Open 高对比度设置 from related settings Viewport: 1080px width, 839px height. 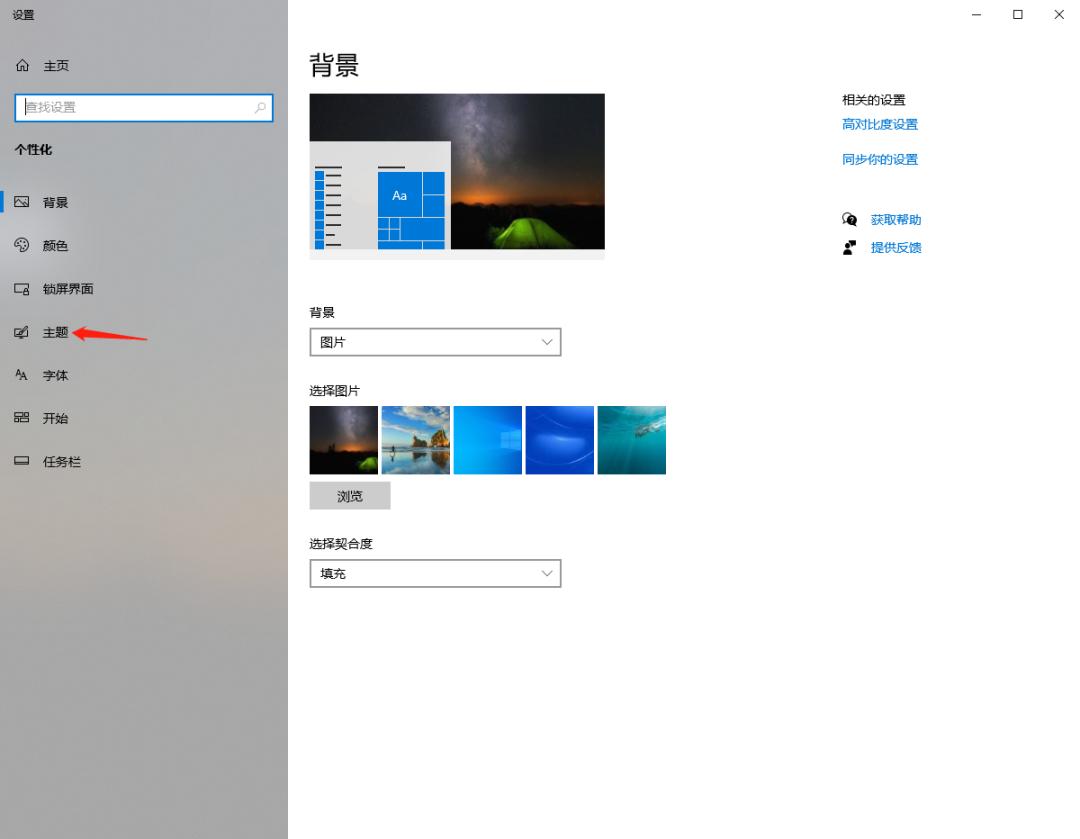coord(881,124)
